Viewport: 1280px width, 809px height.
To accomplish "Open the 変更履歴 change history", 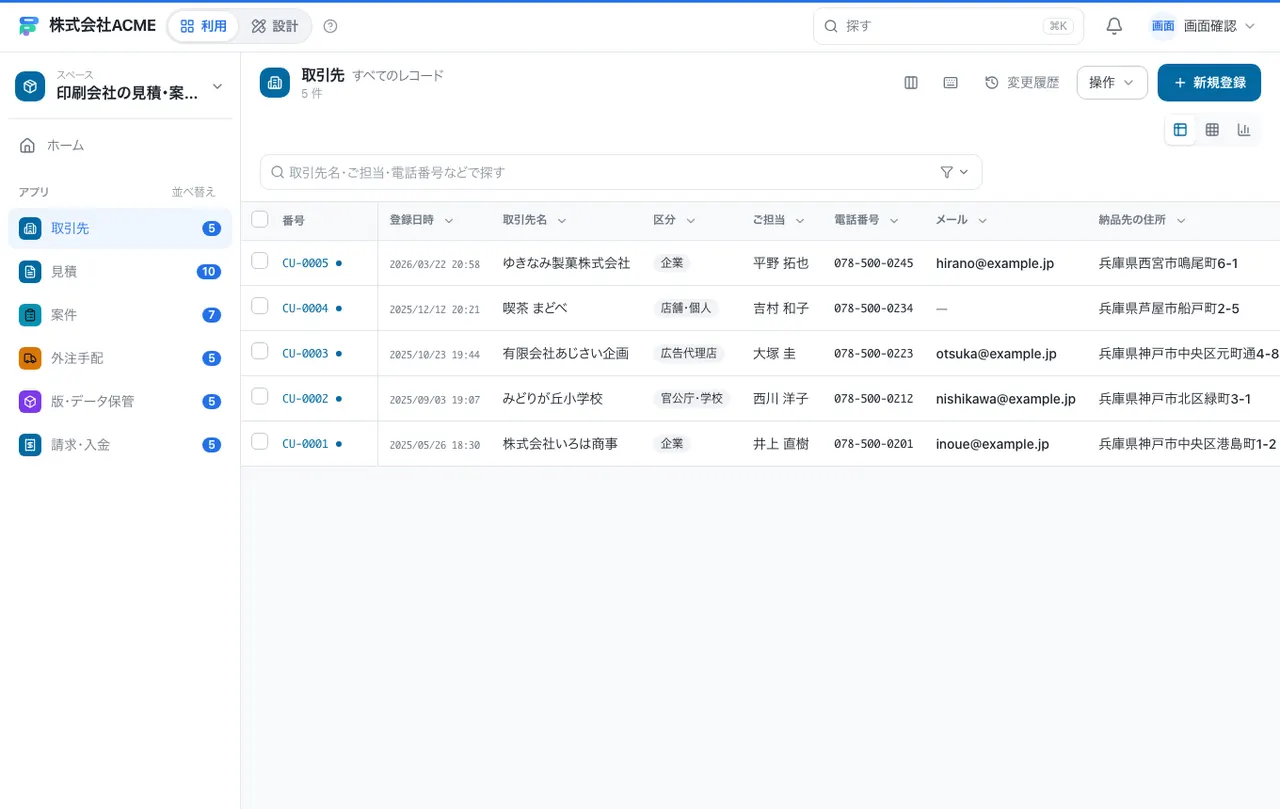I will click(1022, 83).
